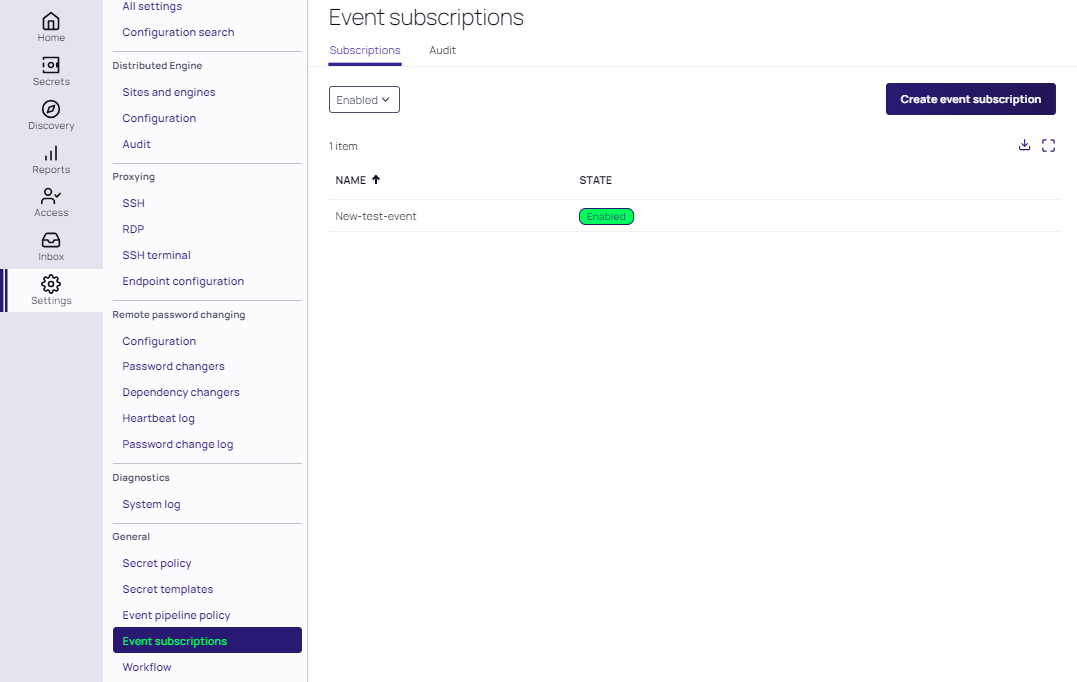The height and width of the screenshot is (682, 1077).
Task: Open the Discovery compass icon
Action: coord(51,110)
